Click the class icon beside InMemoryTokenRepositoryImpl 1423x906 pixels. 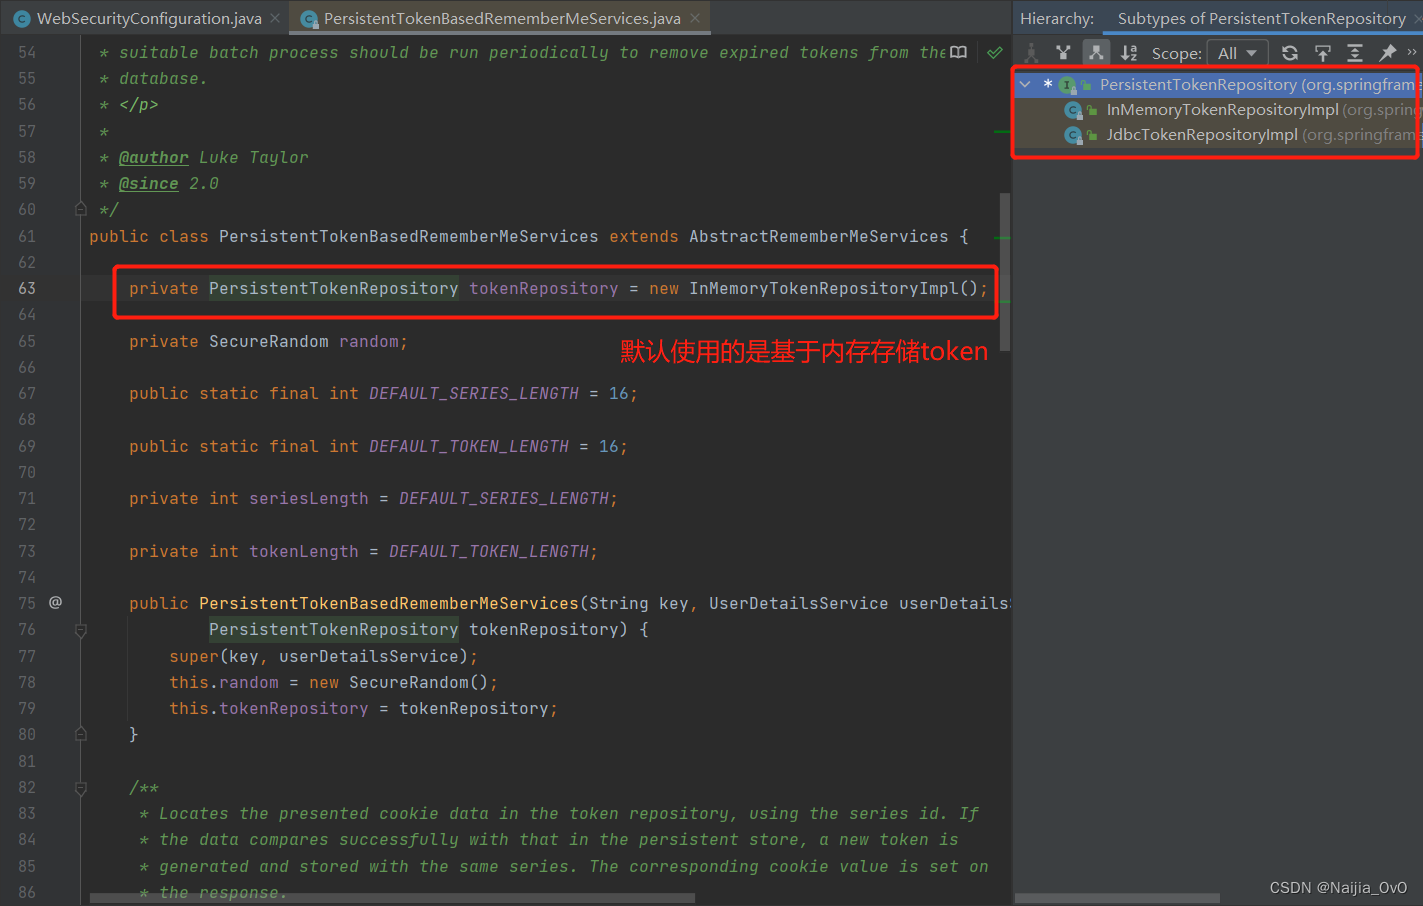tap(1073, 110)
